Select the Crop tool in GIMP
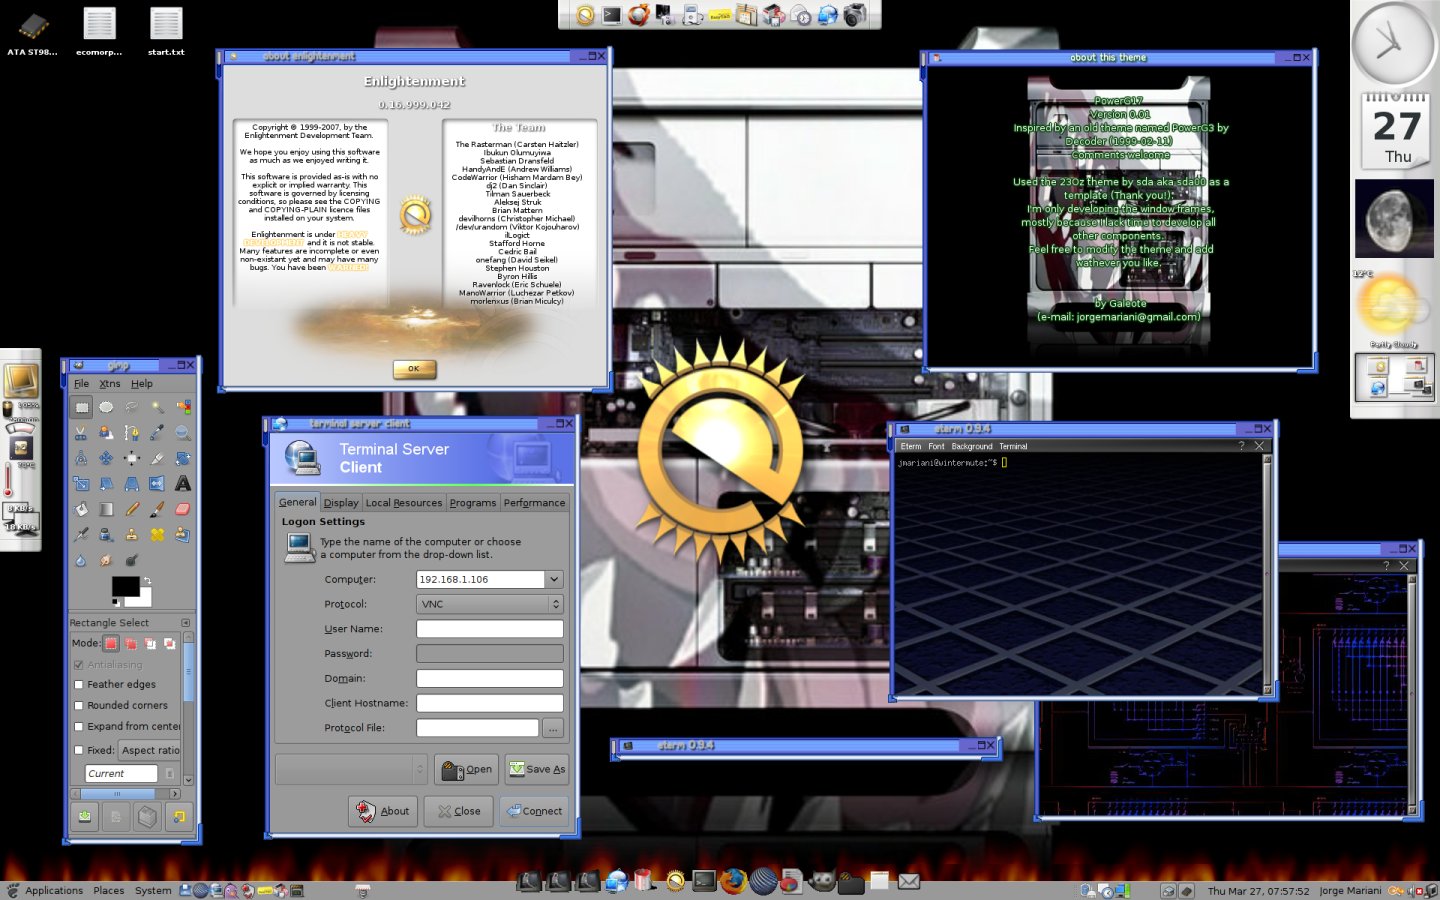Image resolution: width=1440 pixels, height=900 pixels. [157, 458]
